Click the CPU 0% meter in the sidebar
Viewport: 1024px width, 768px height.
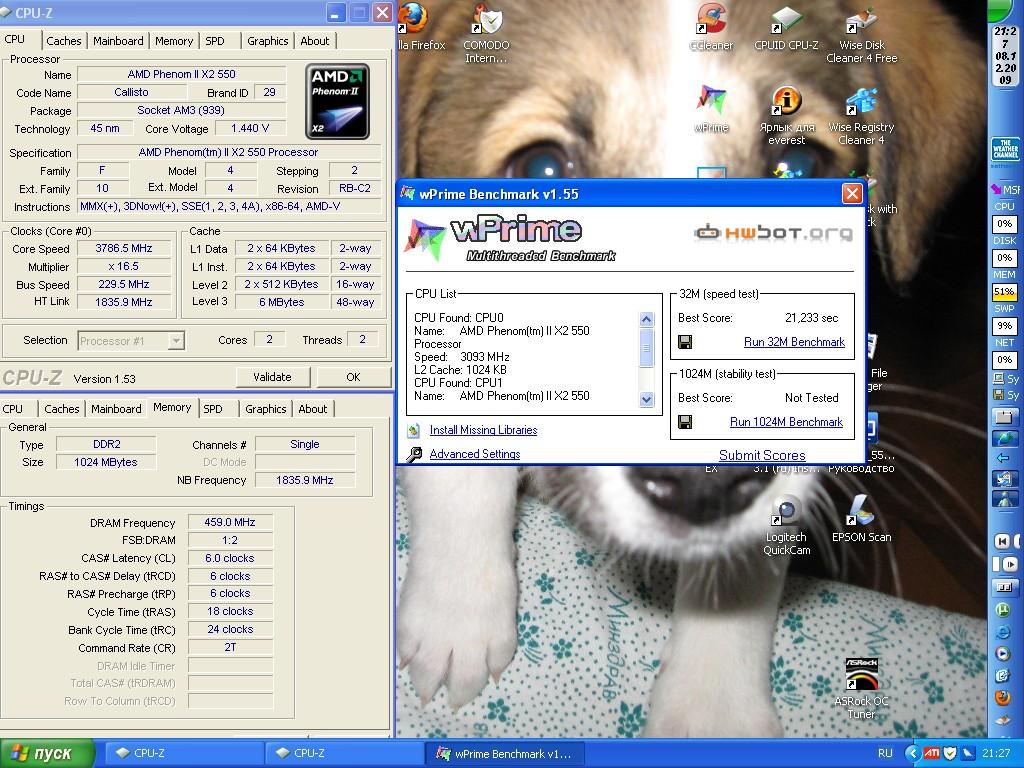pyautogui.click(x=1004, y=223)
